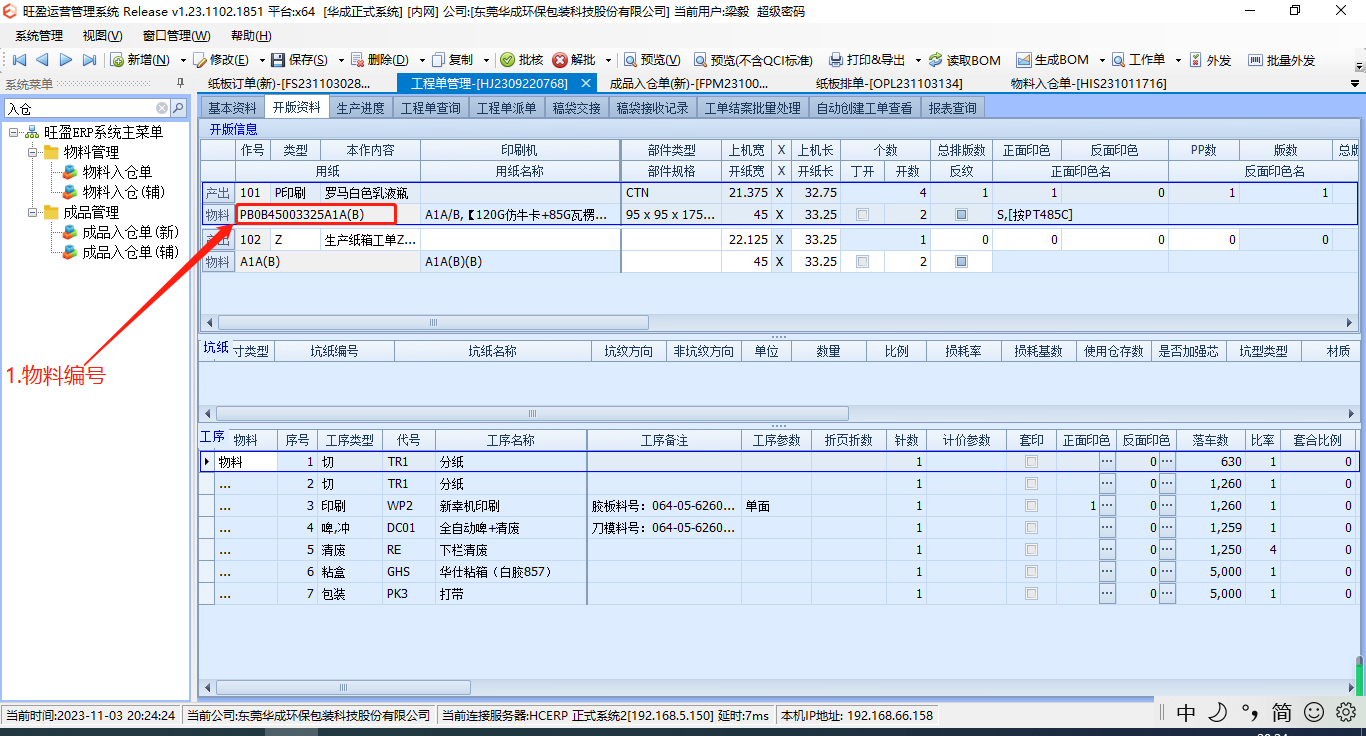Open the 解批 dropdown arrow

click(x=607, y=60)
